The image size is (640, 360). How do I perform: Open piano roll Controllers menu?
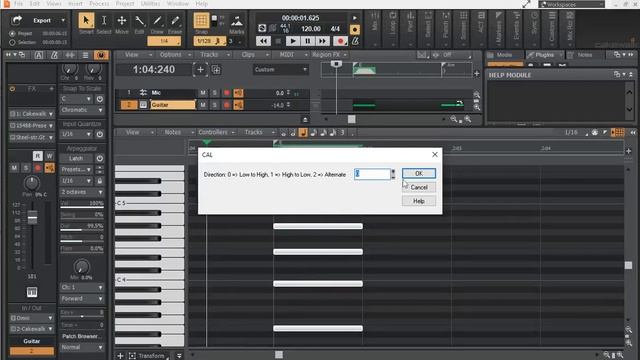(x=216, y=133)
